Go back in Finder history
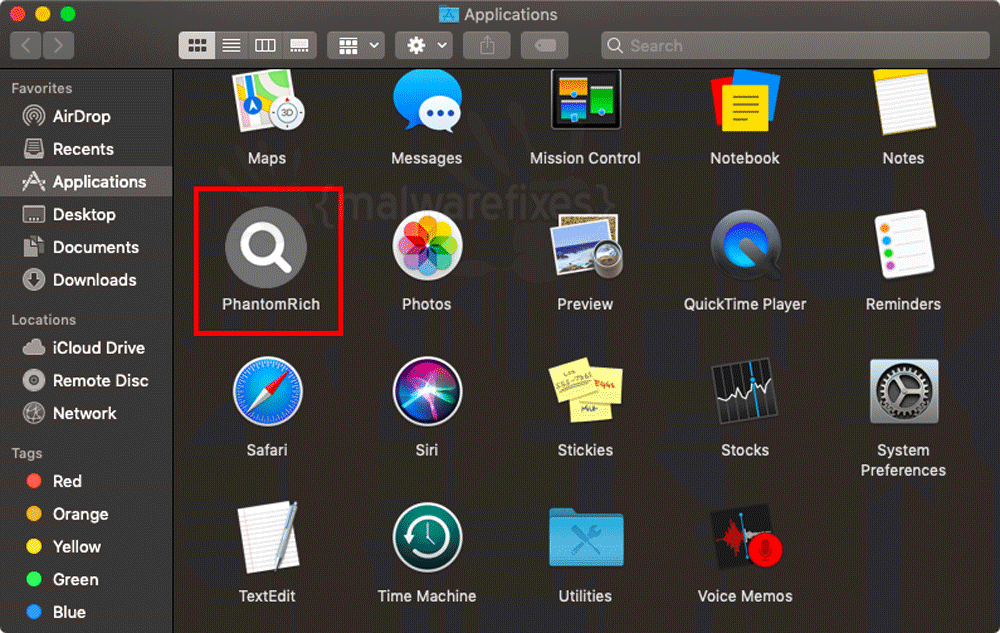This screenshot has width=1000, height=633. 26,45
